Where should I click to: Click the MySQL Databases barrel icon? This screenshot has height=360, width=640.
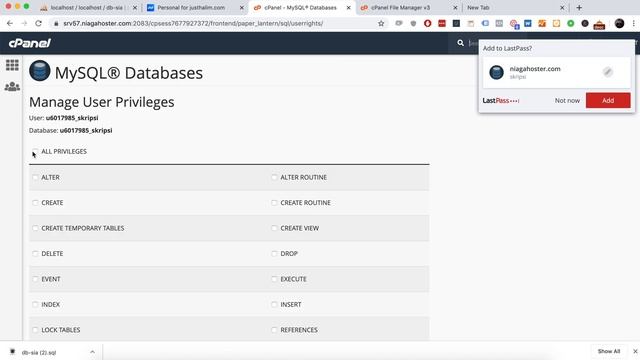[40, 71]
